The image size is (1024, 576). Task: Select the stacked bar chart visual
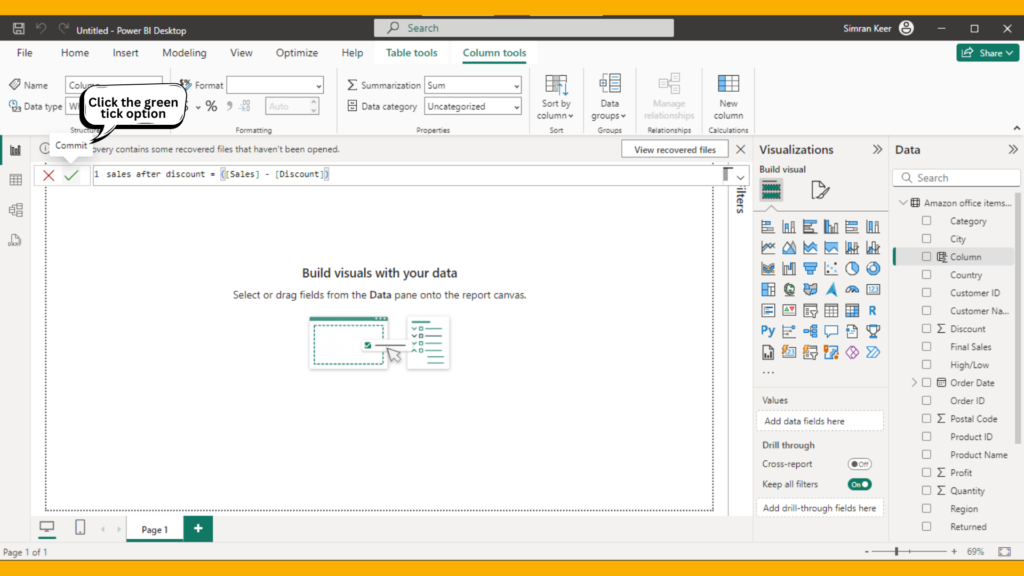768,227
